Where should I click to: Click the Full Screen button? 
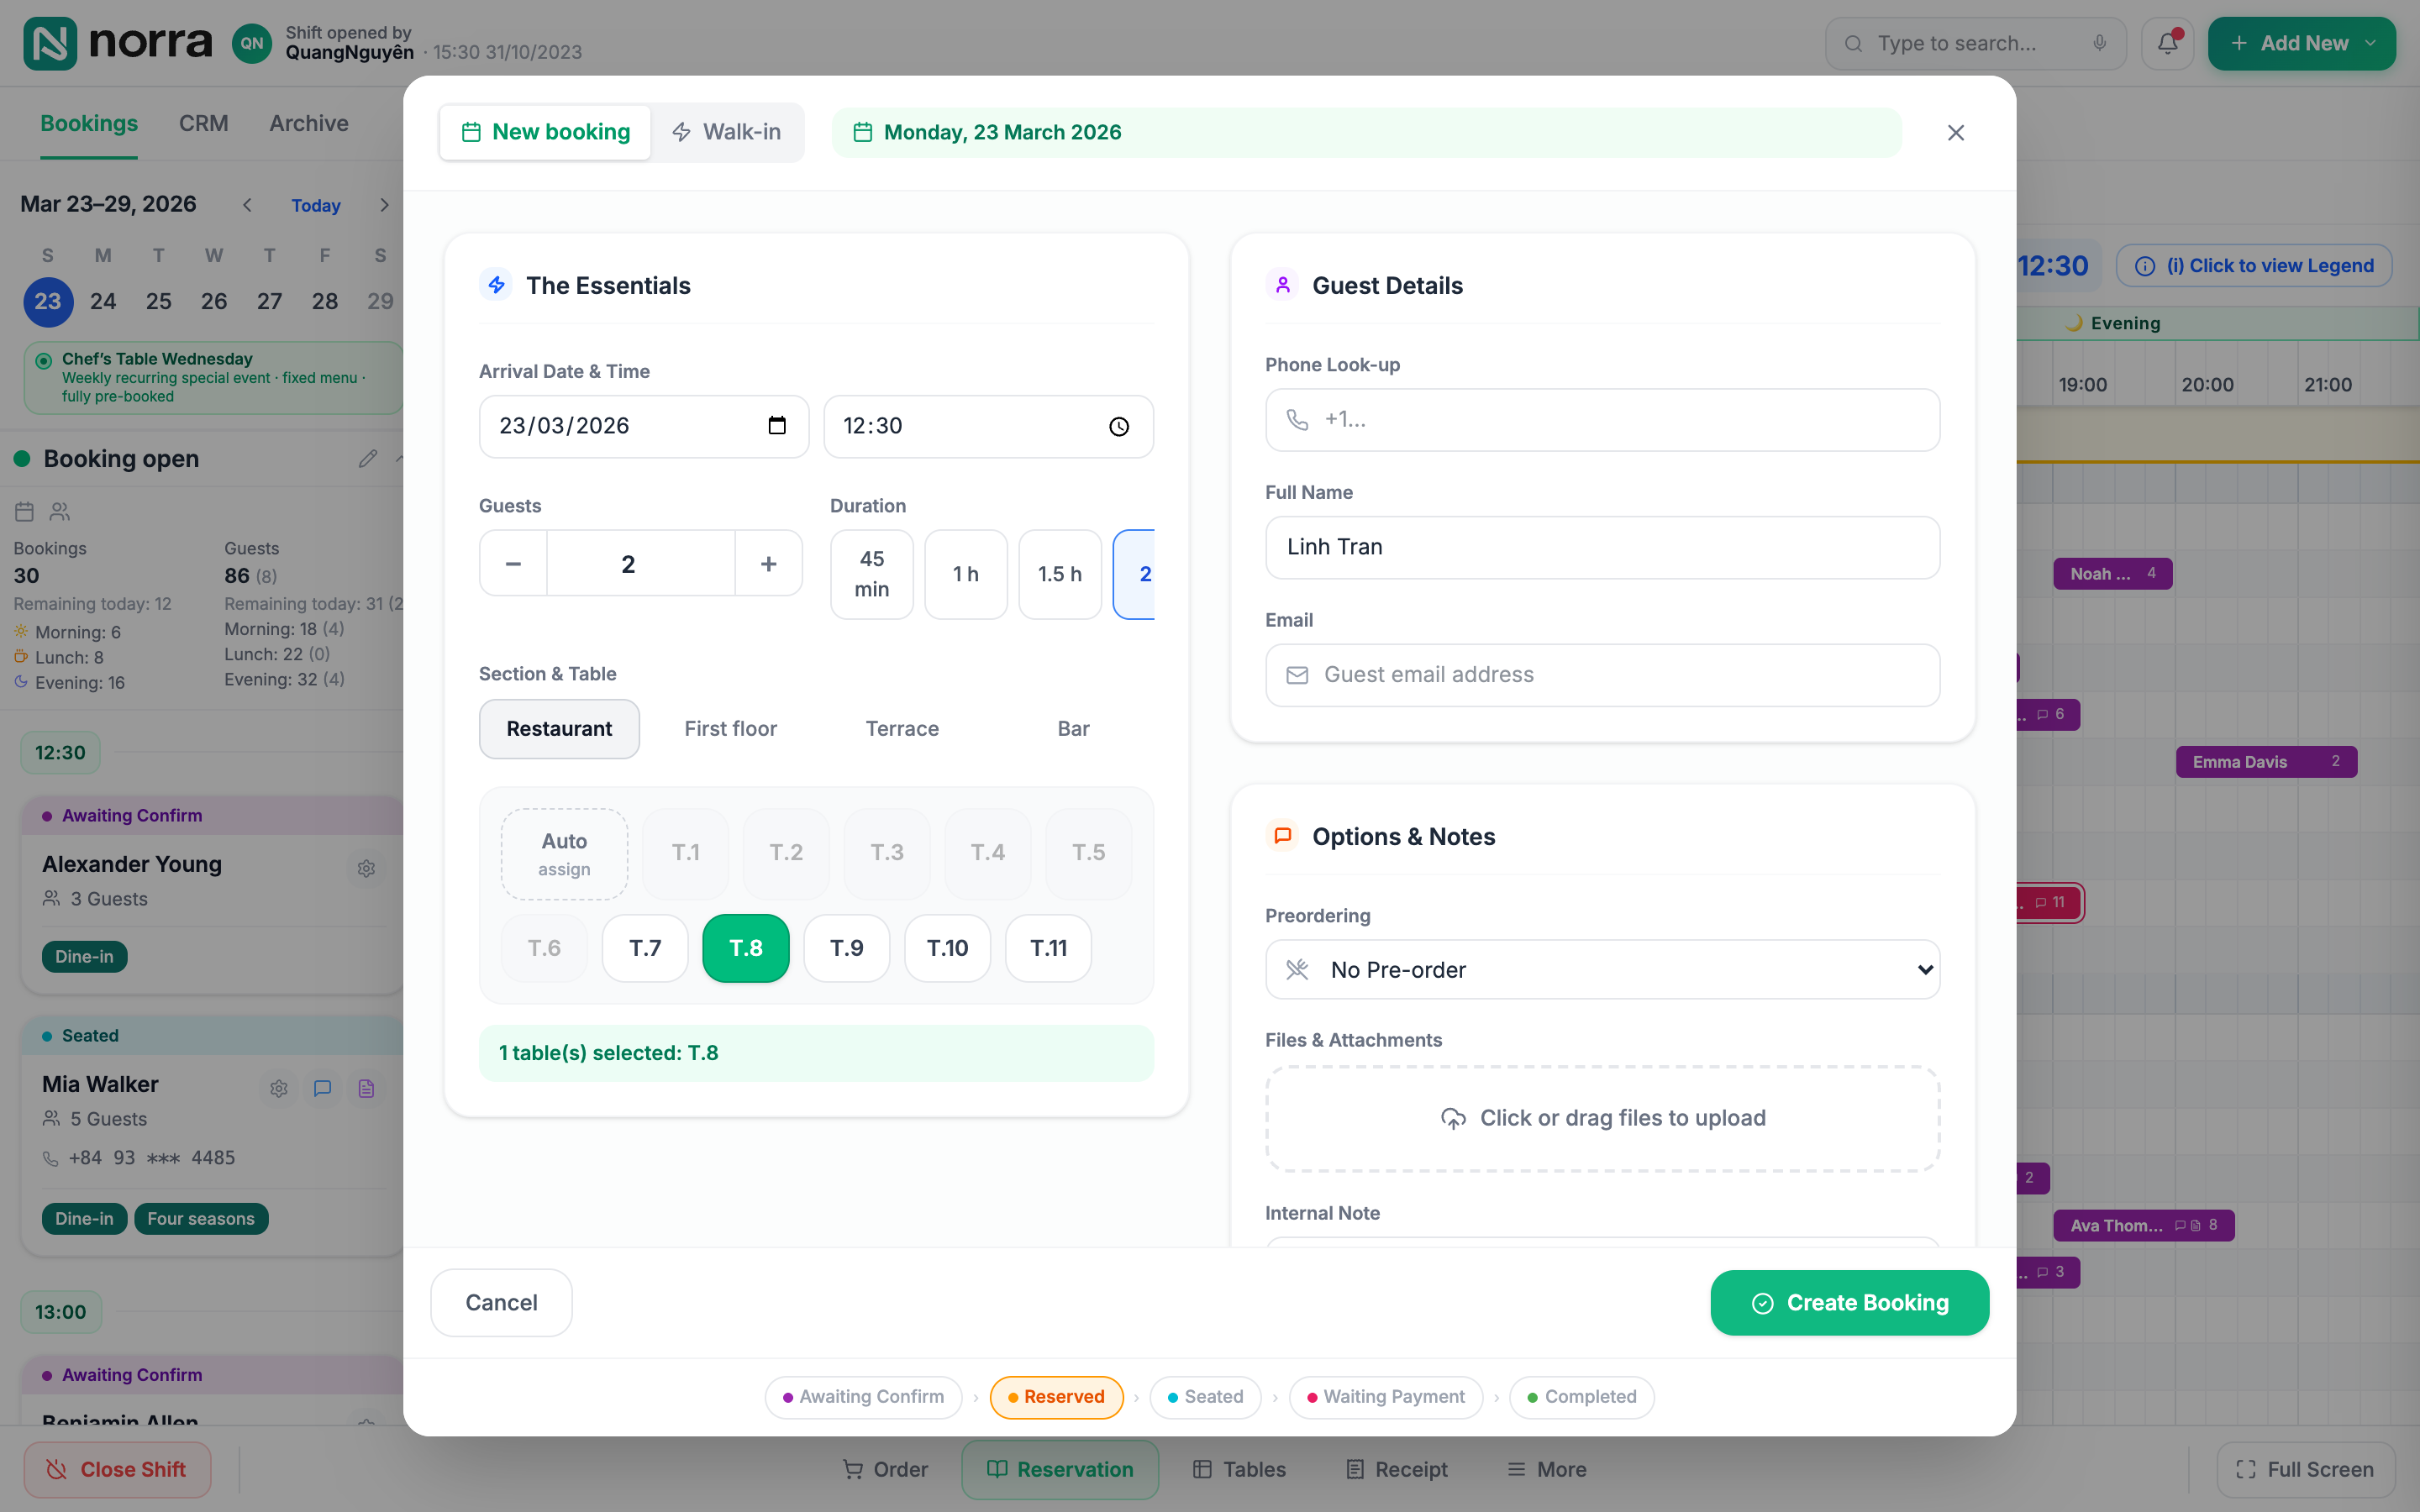2305,1469
